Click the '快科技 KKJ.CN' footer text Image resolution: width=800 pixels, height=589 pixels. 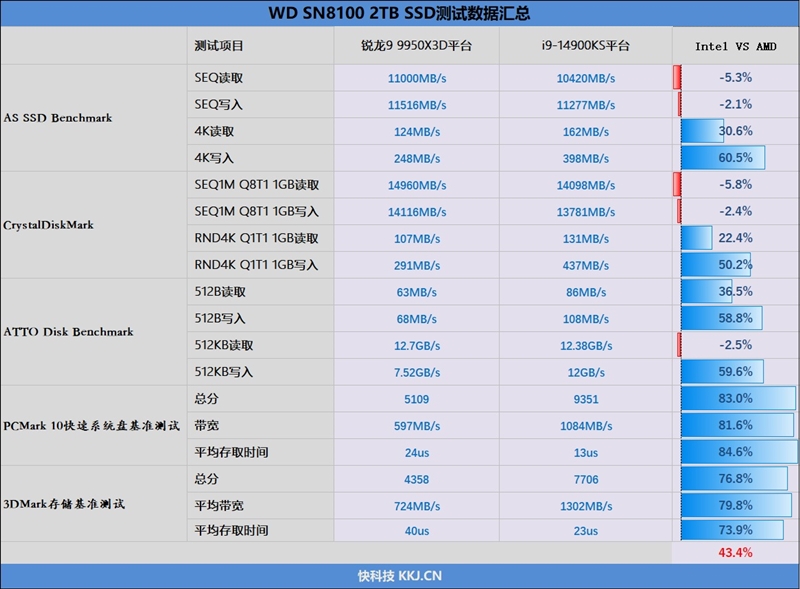coord(399,576)
